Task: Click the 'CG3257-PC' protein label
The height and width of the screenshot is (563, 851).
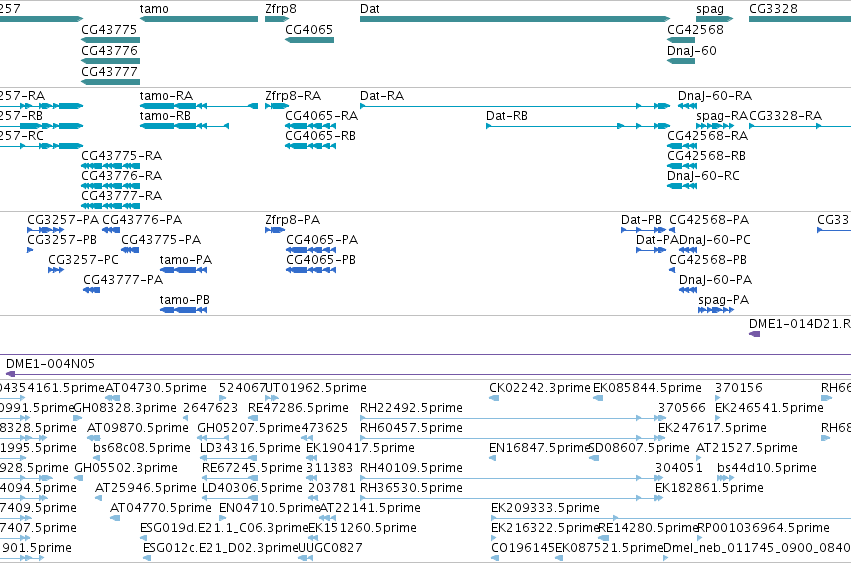Action: (83, 260)
